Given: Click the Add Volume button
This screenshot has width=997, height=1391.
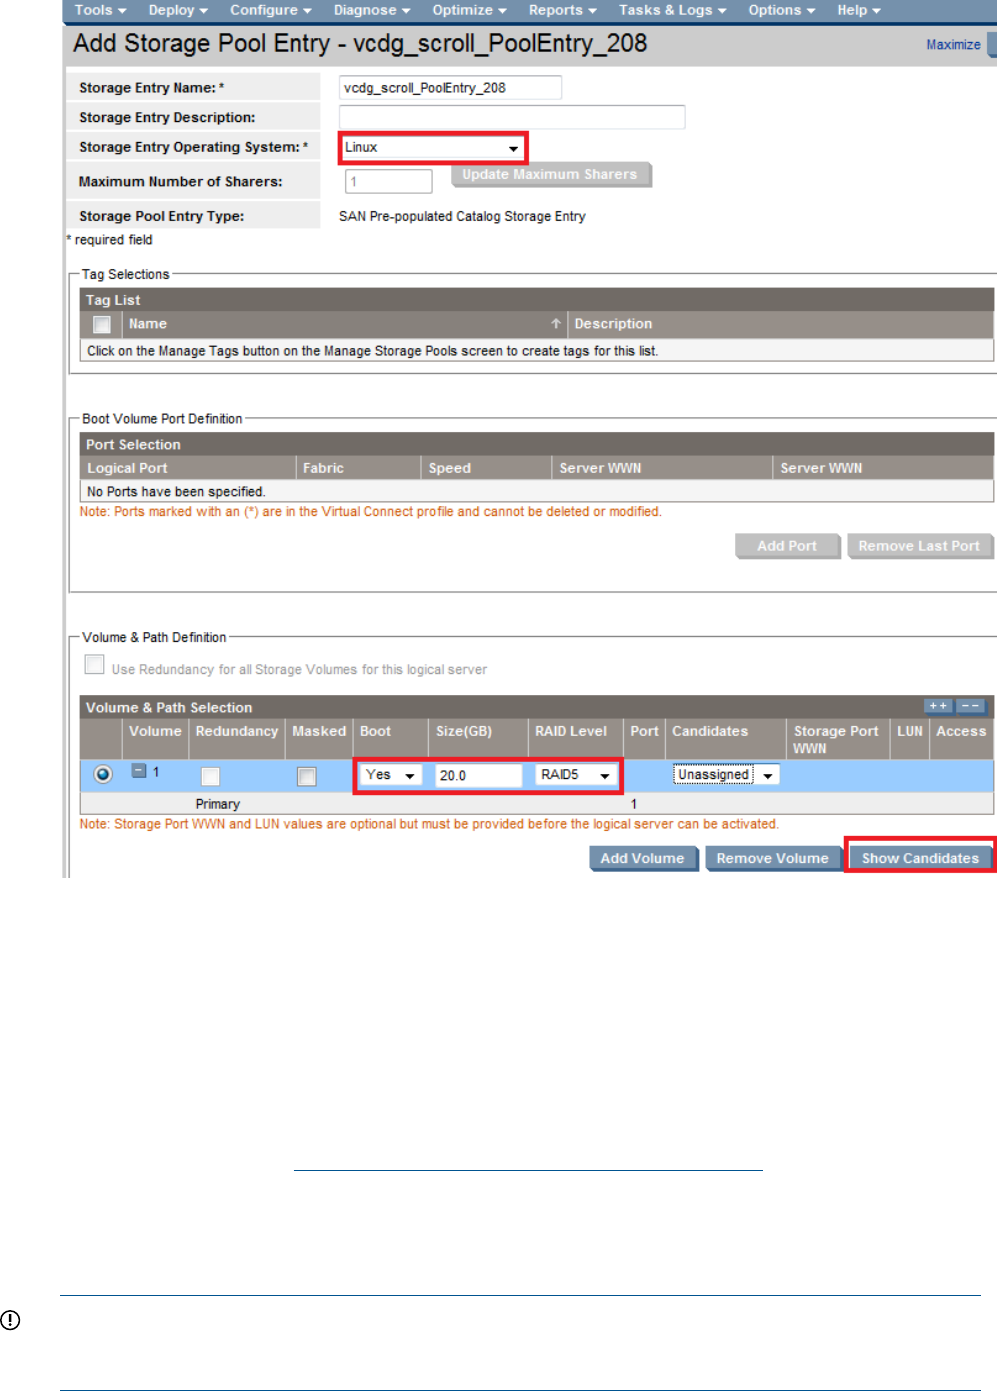Looking at the screenshot, I should click(x=643, y=858).
